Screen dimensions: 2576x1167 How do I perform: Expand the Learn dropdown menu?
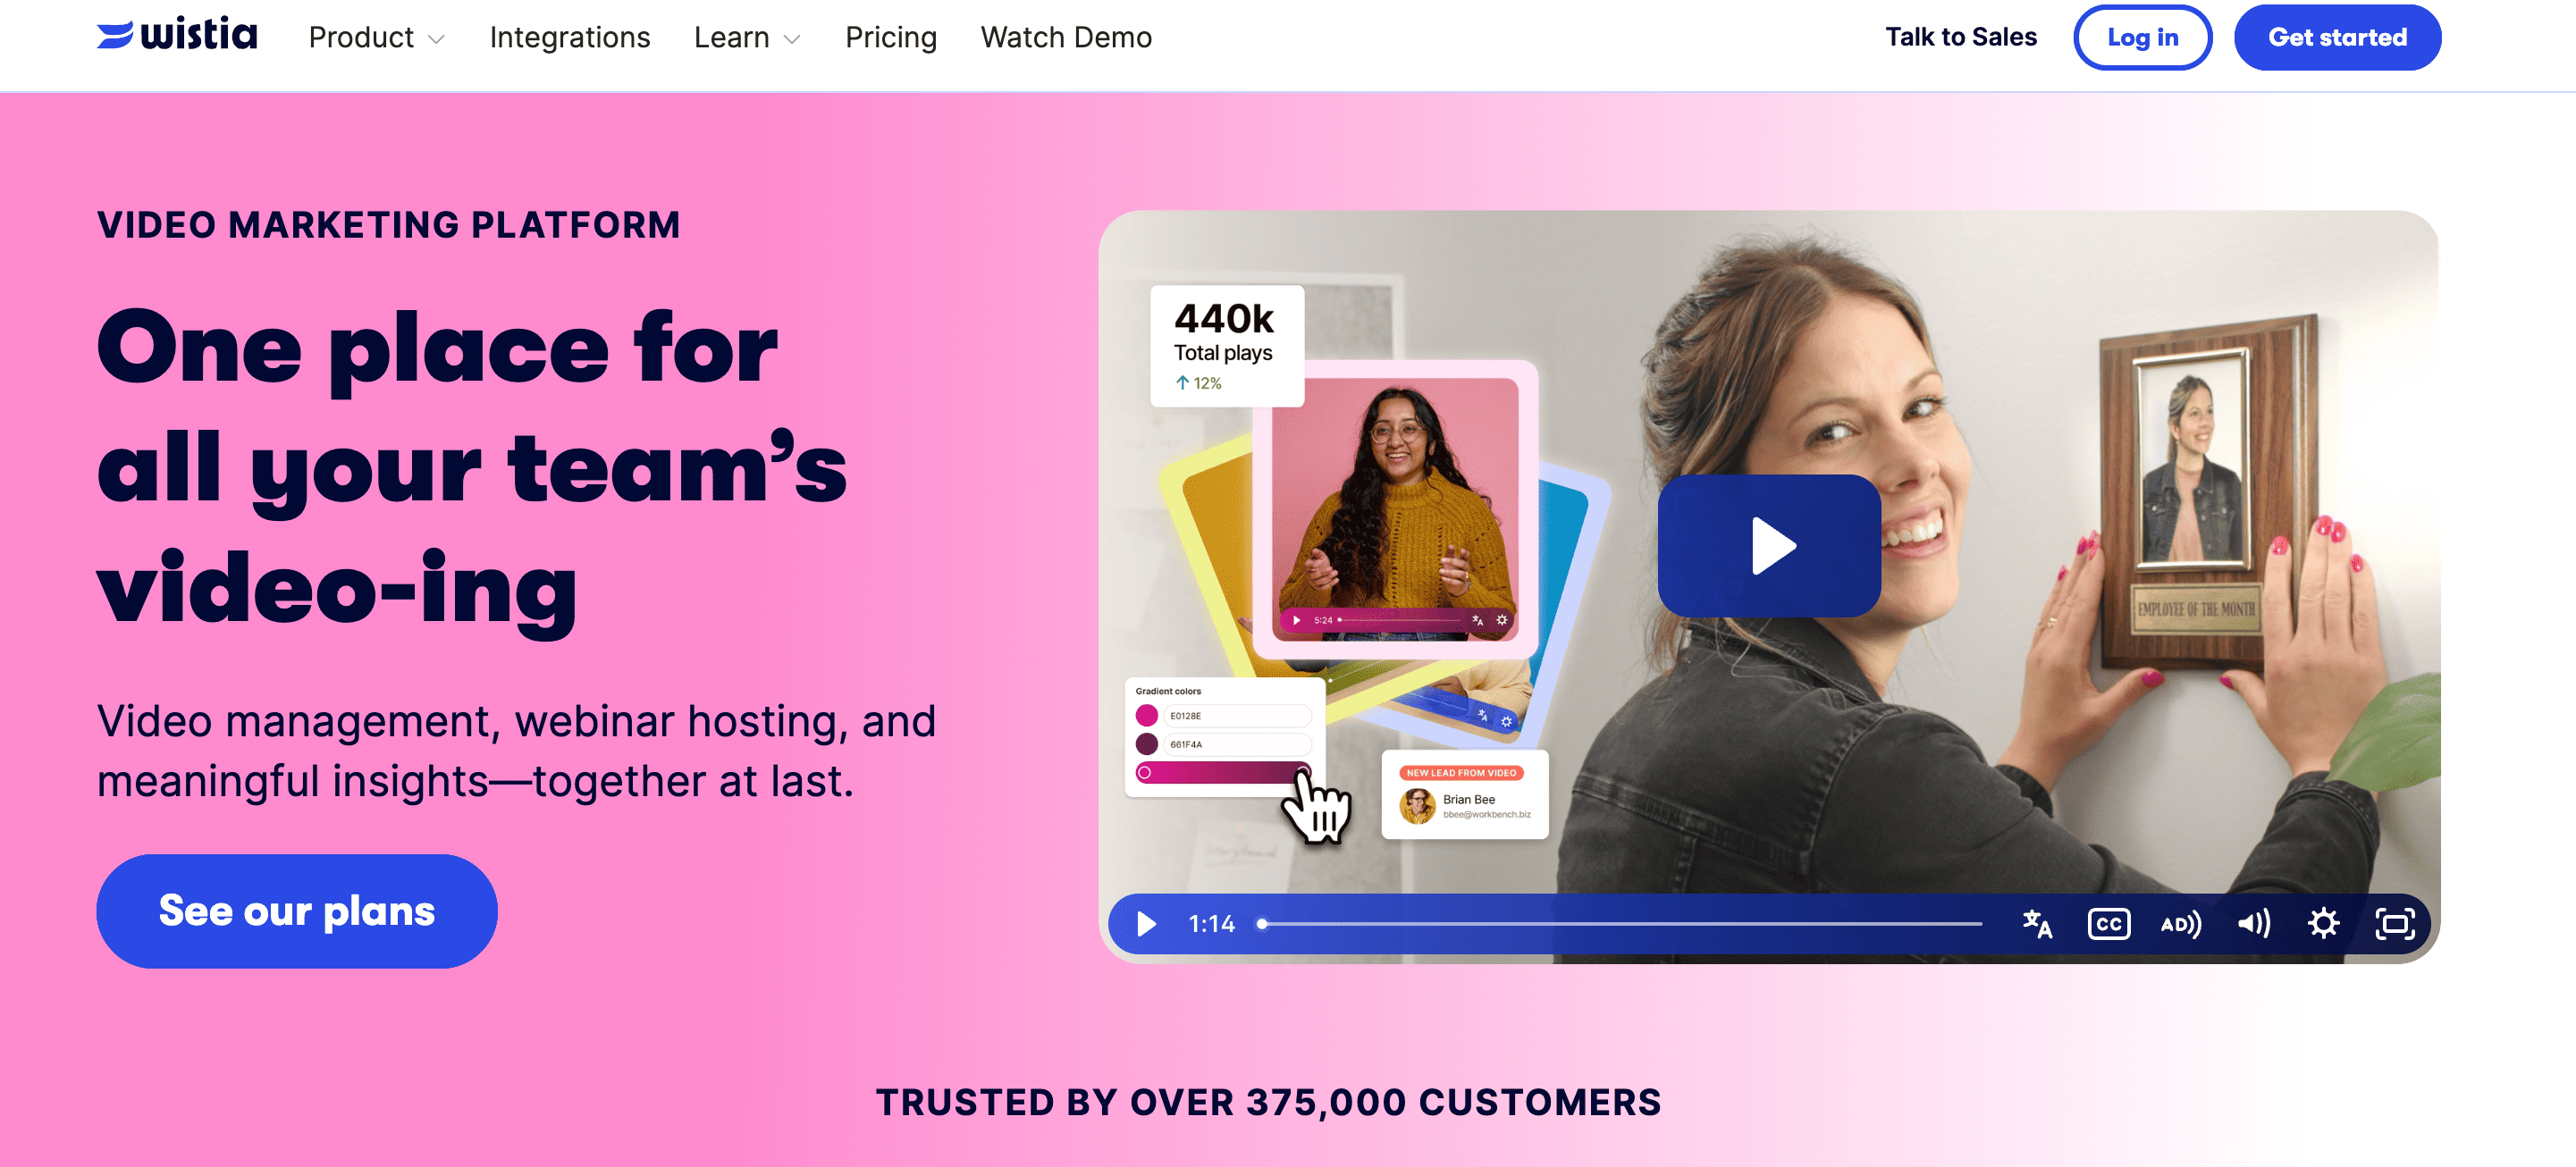coord(747,38)
